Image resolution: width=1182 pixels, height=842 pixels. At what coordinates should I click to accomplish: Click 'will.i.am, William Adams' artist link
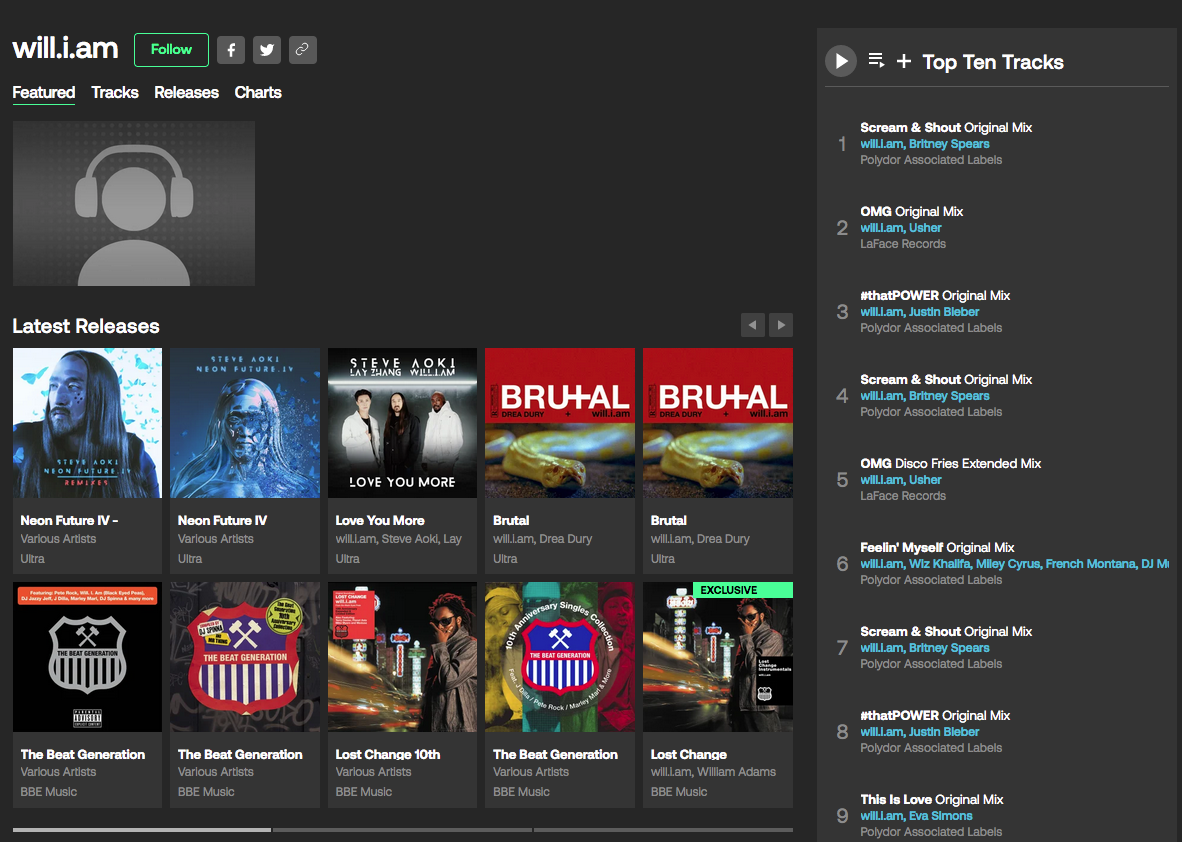click(x=713, y=772)
